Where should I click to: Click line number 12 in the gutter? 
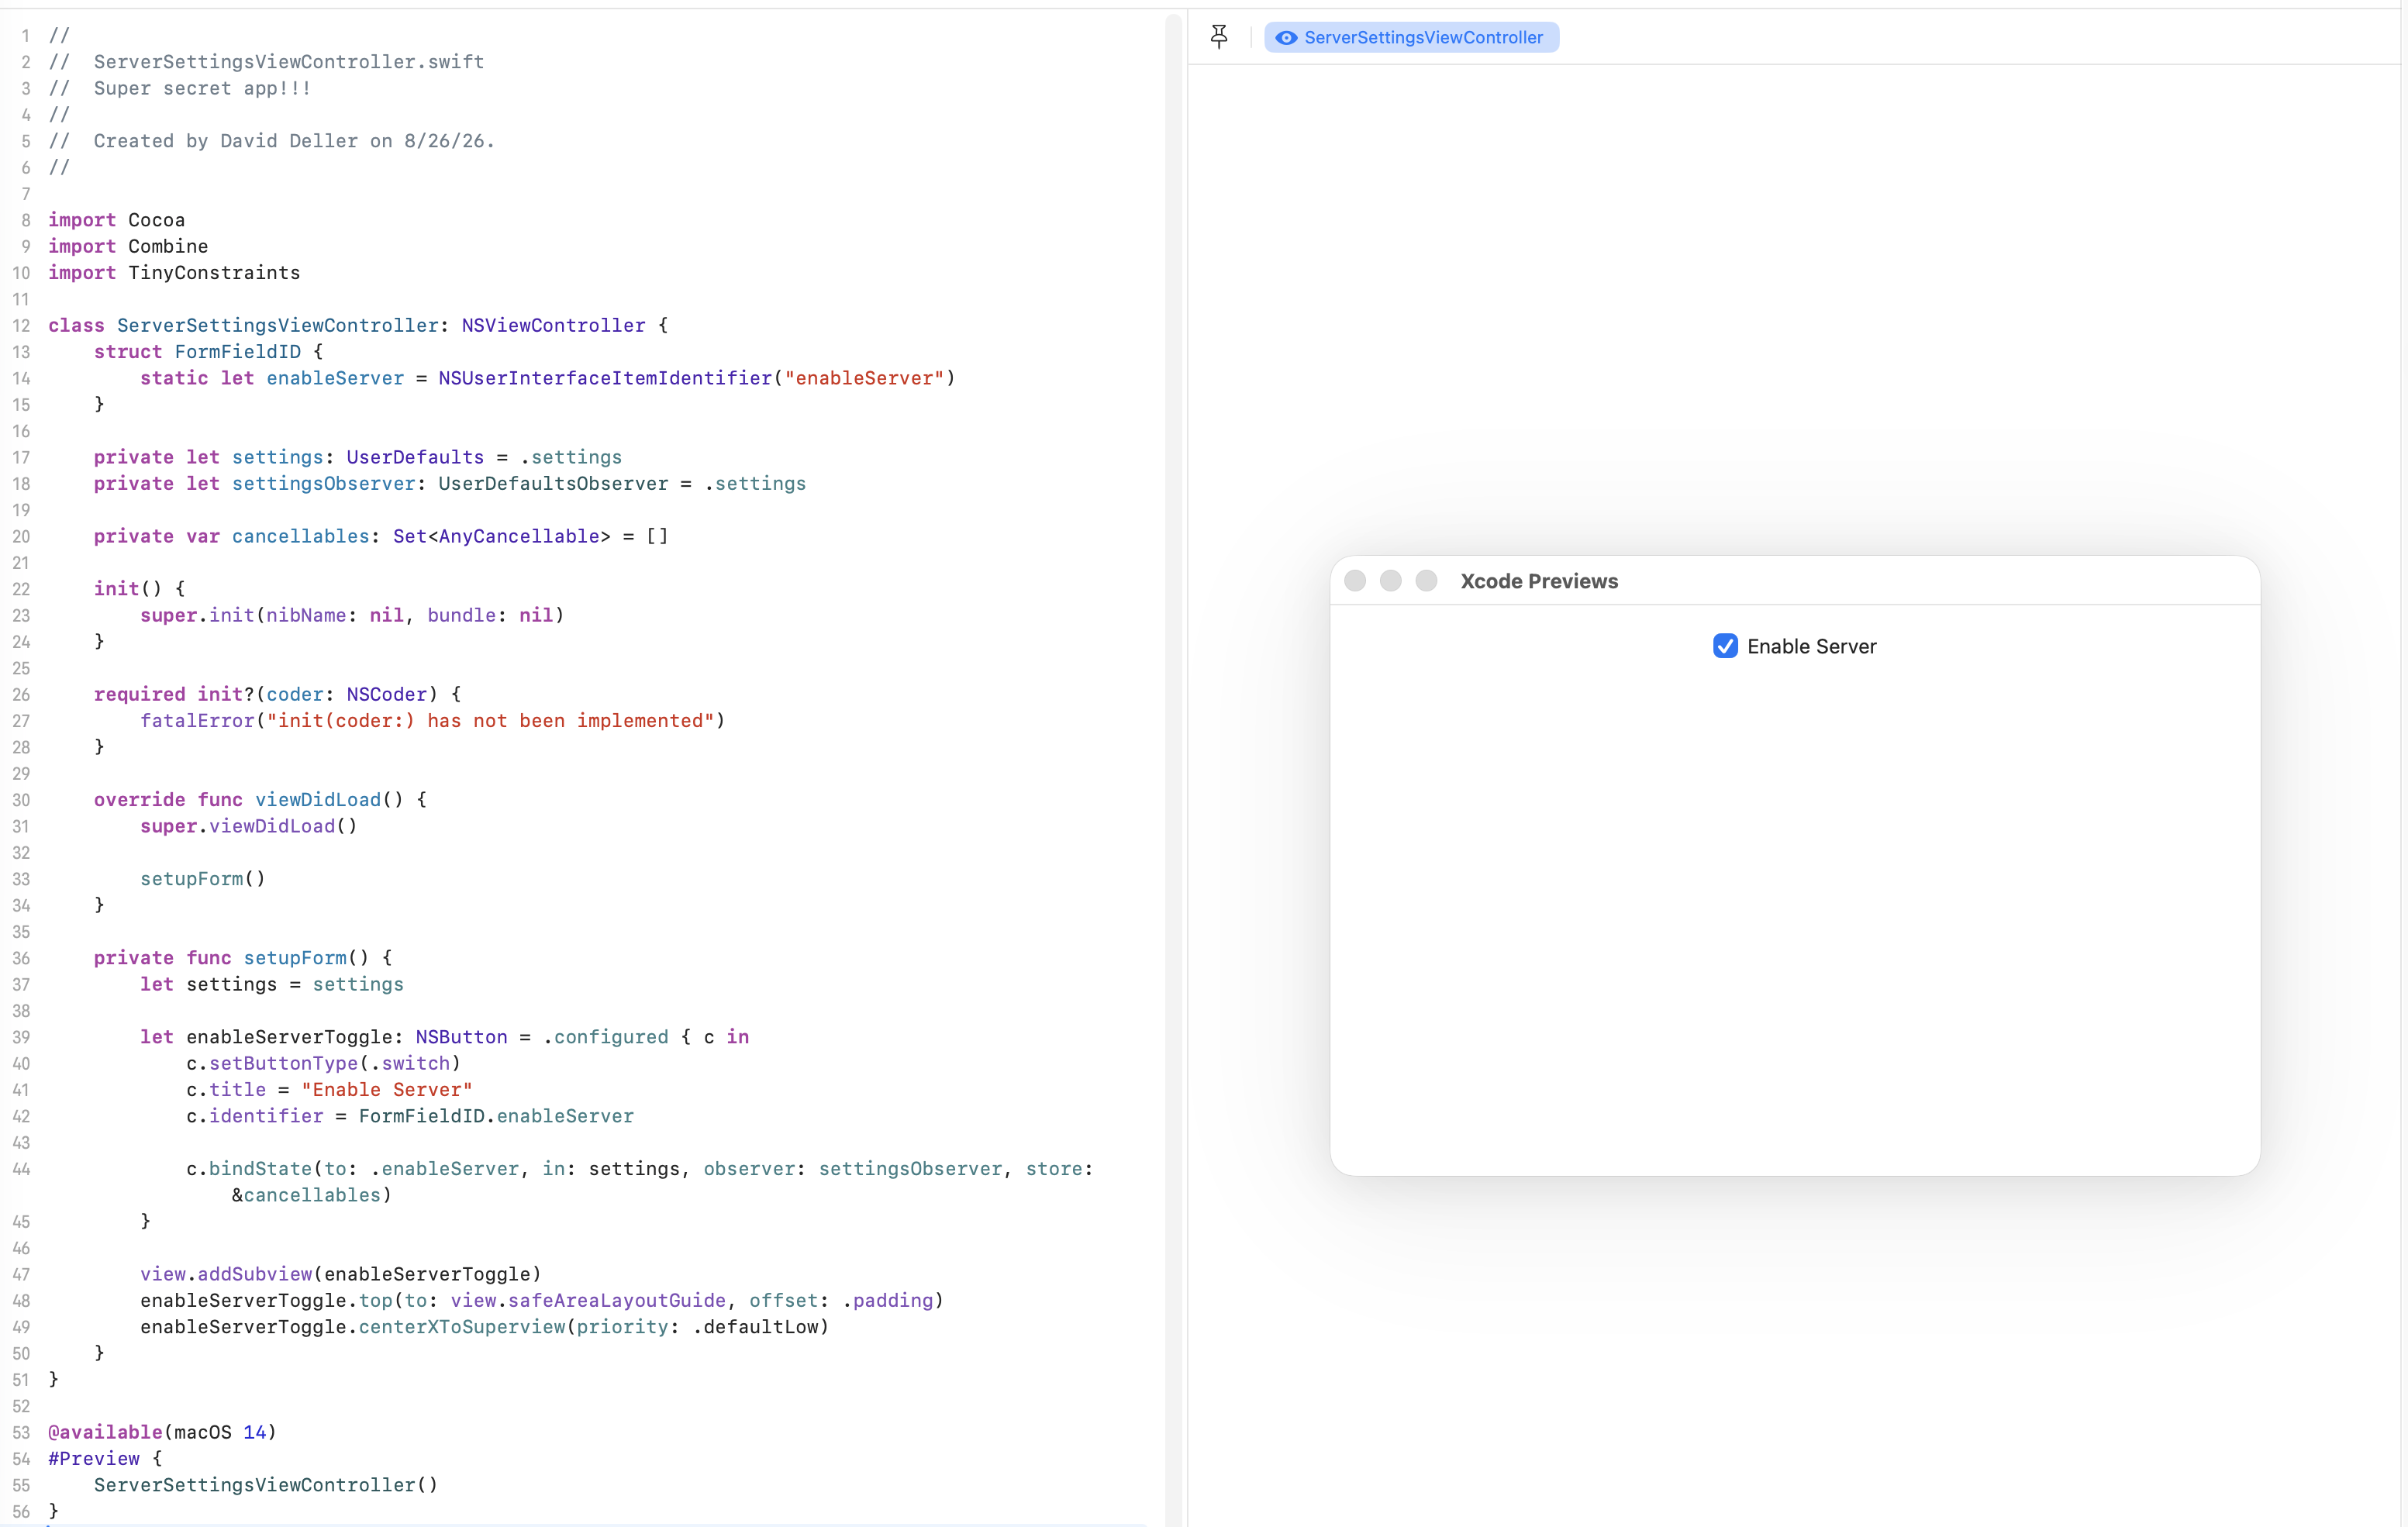(x=21, y=326)
